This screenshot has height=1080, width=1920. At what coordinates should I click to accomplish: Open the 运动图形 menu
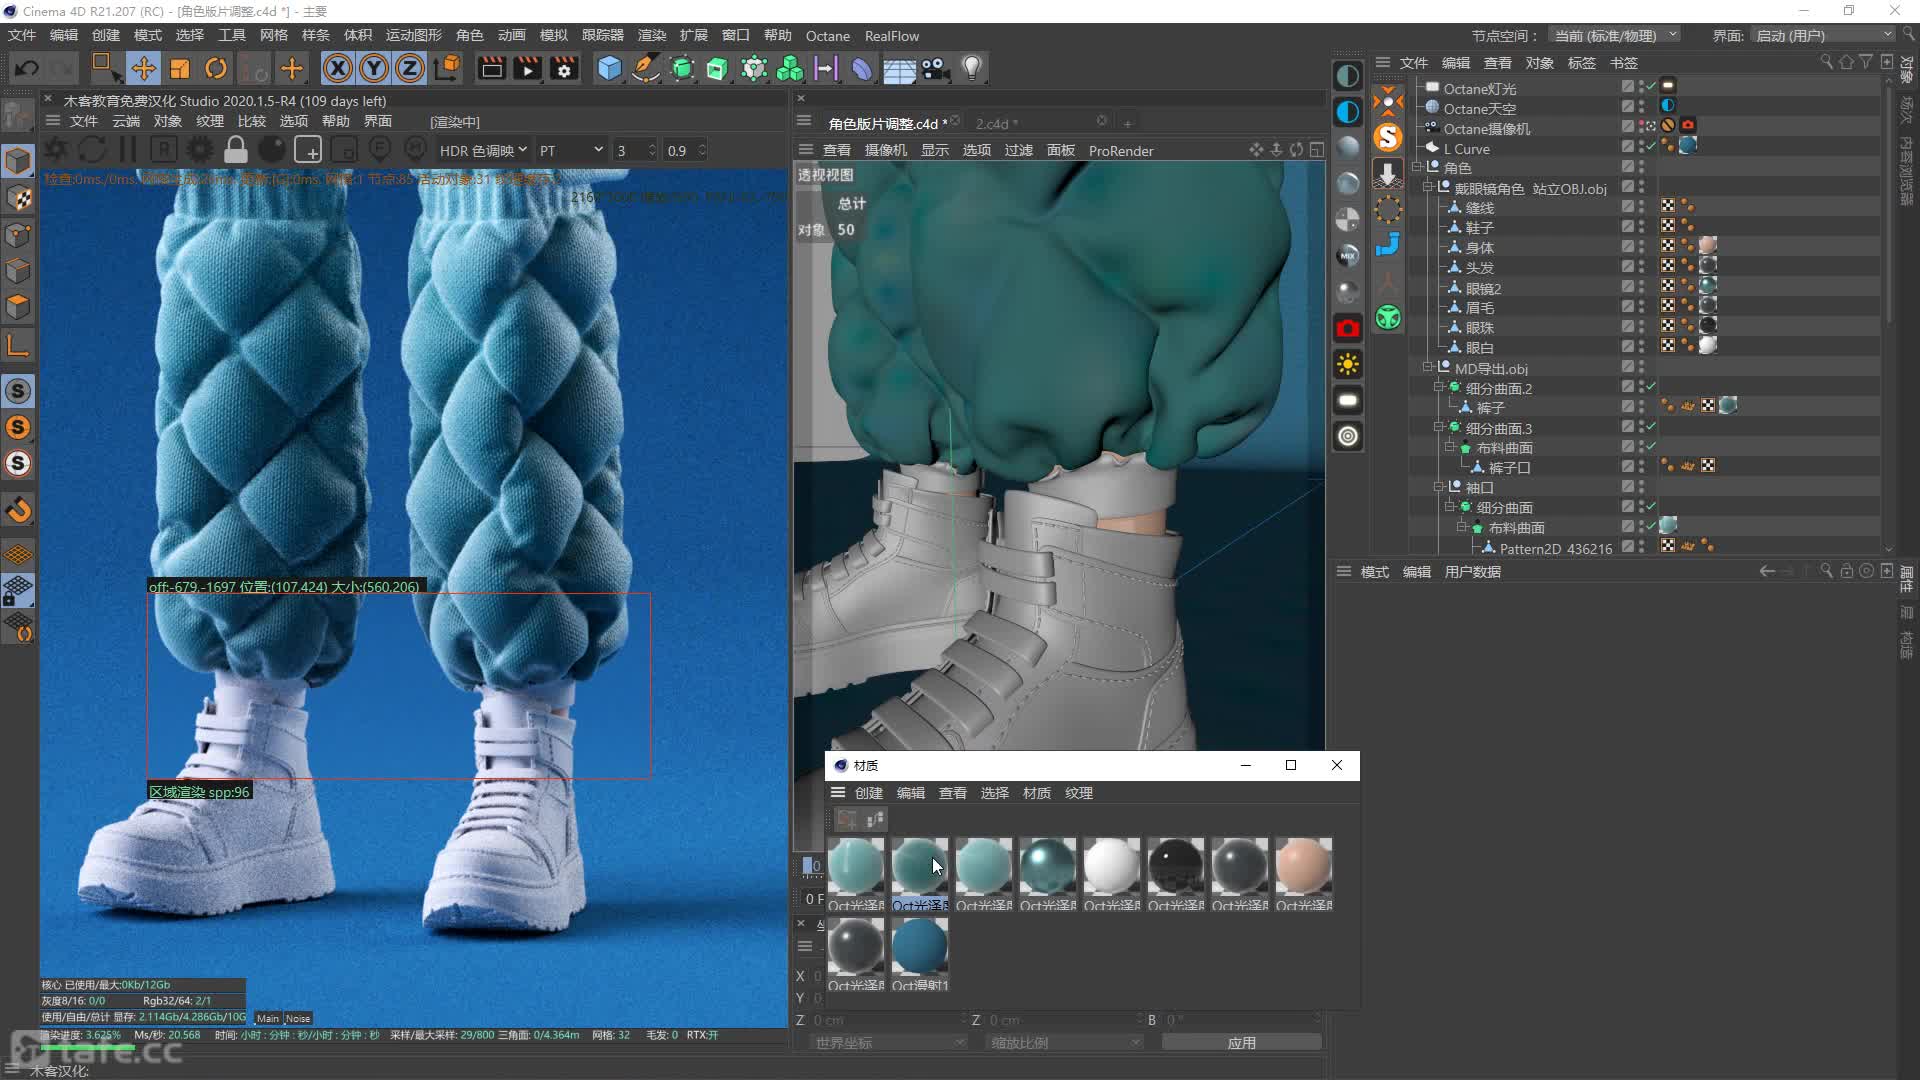point(414,35)
